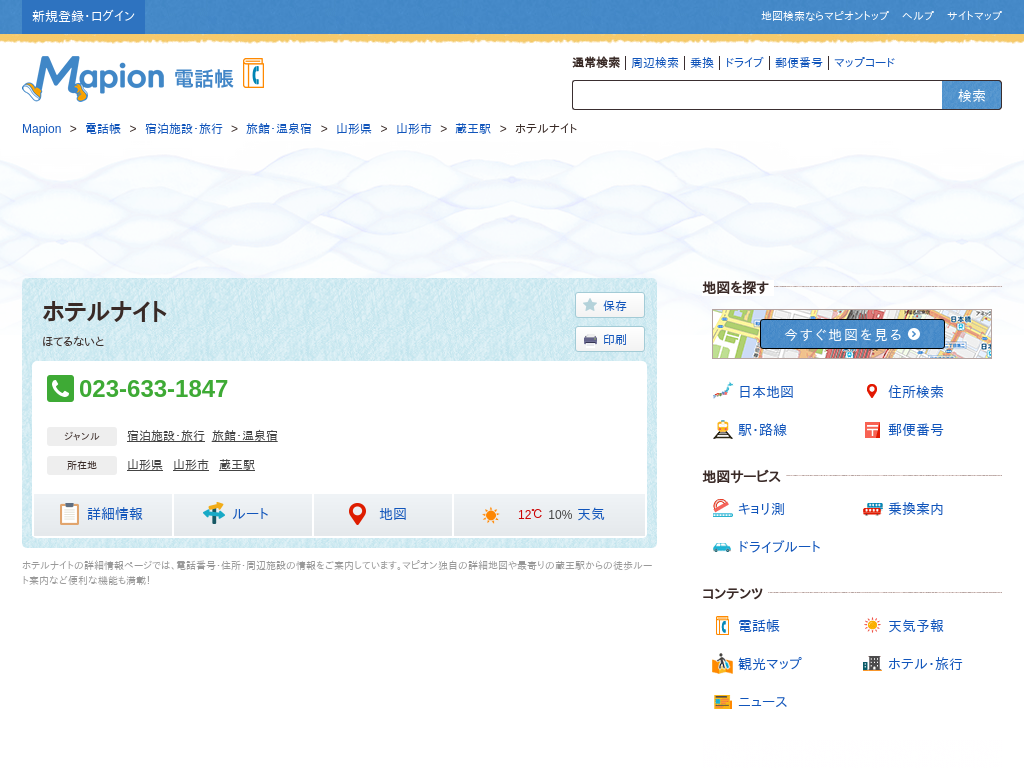Click the ホテルナイト breadcrumb text
The image size is (1024, 768).
pos(546,129)
